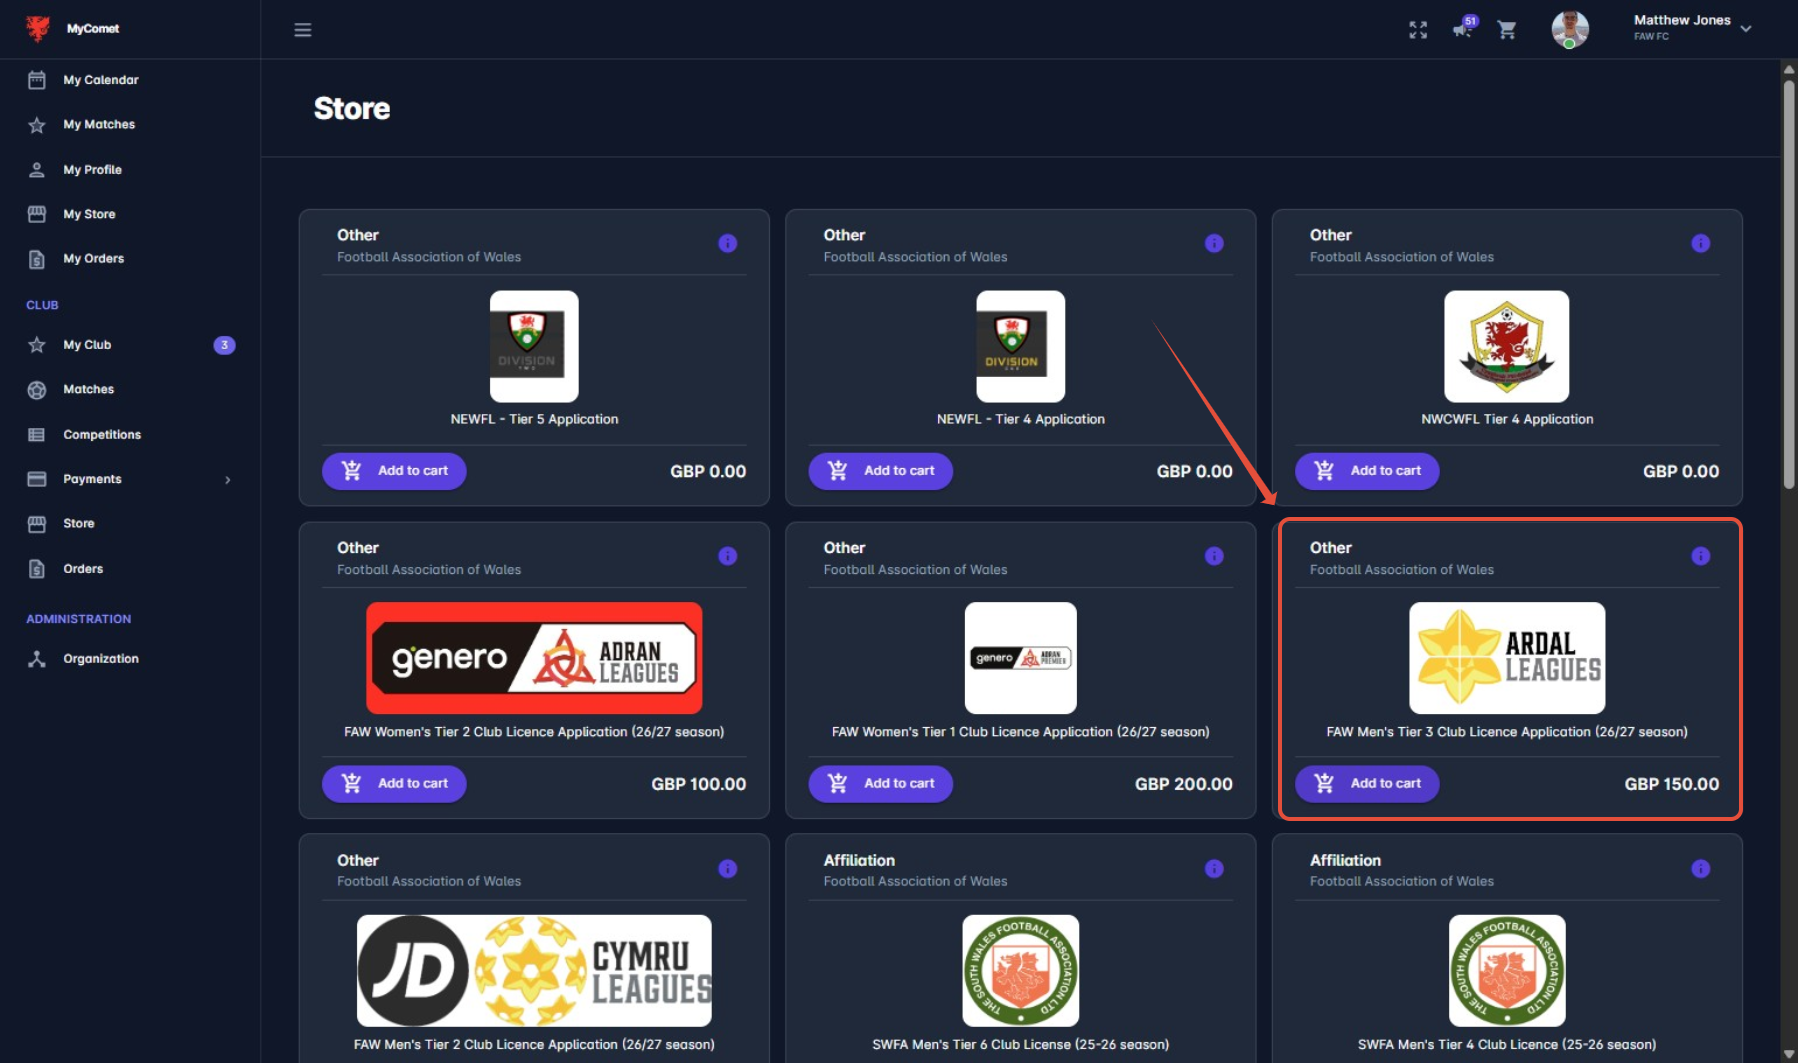The width and height of the screenshot is (1798, 1063).
Task: Add NEWFL Tier 4 Application to cart
Action: 880,471
